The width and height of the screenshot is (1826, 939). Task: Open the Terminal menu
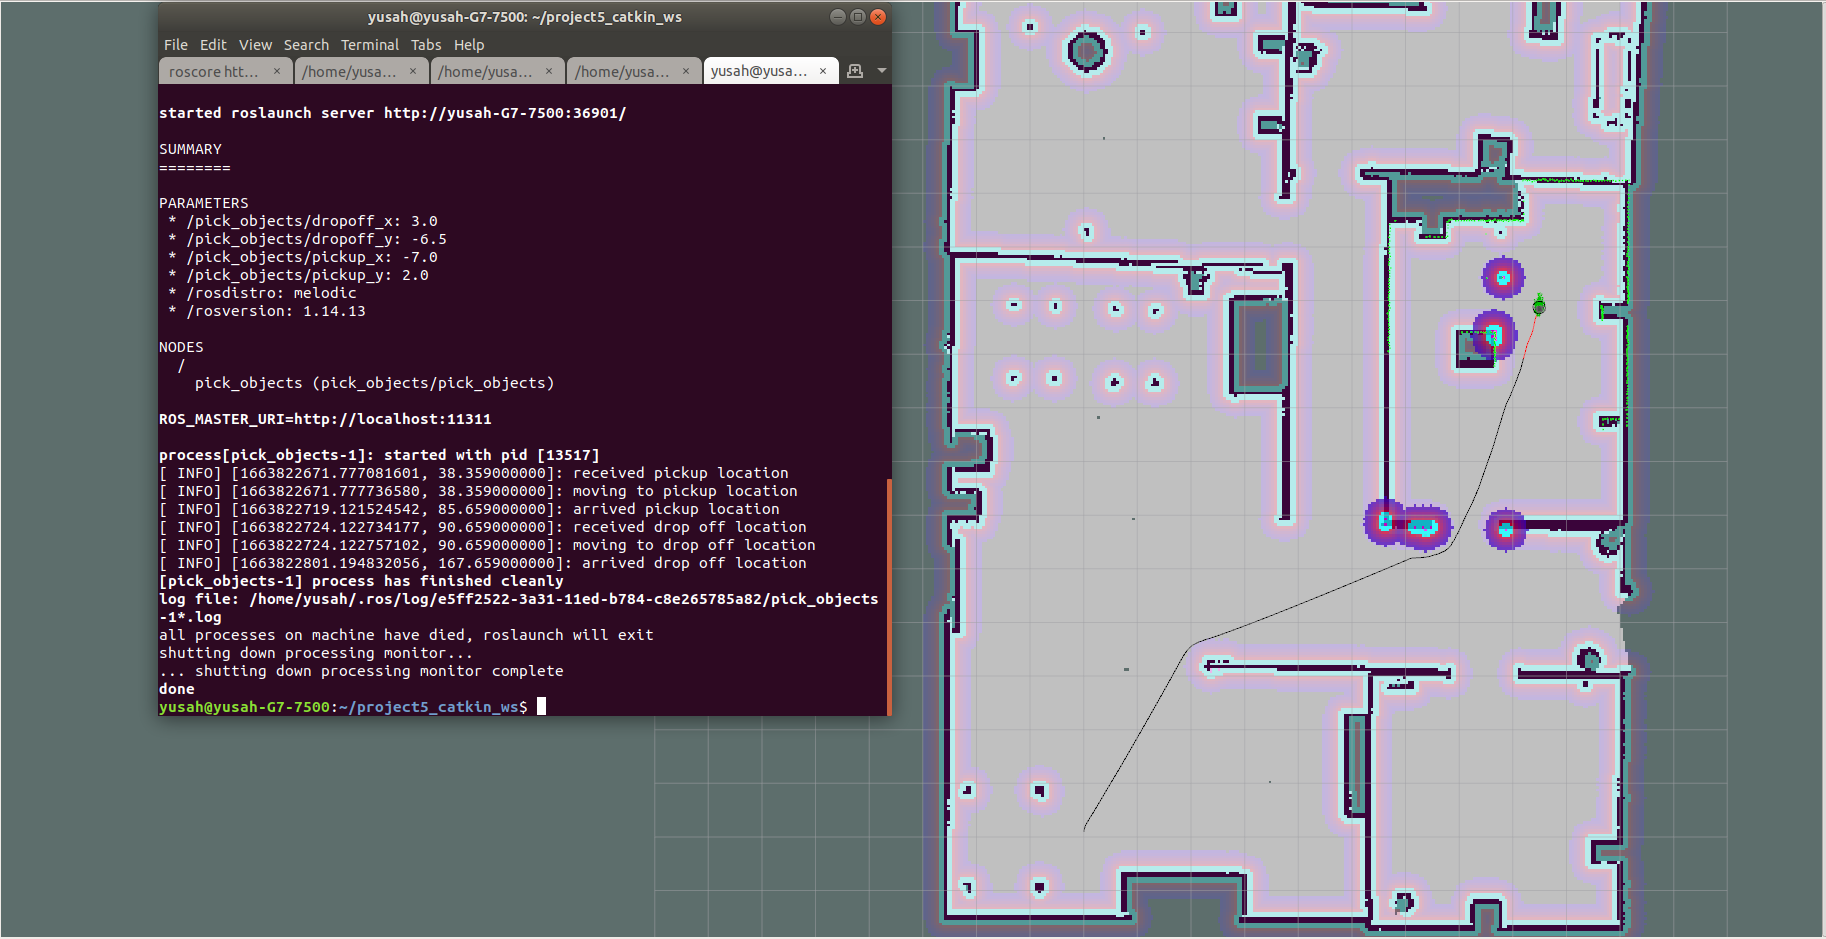370,45
